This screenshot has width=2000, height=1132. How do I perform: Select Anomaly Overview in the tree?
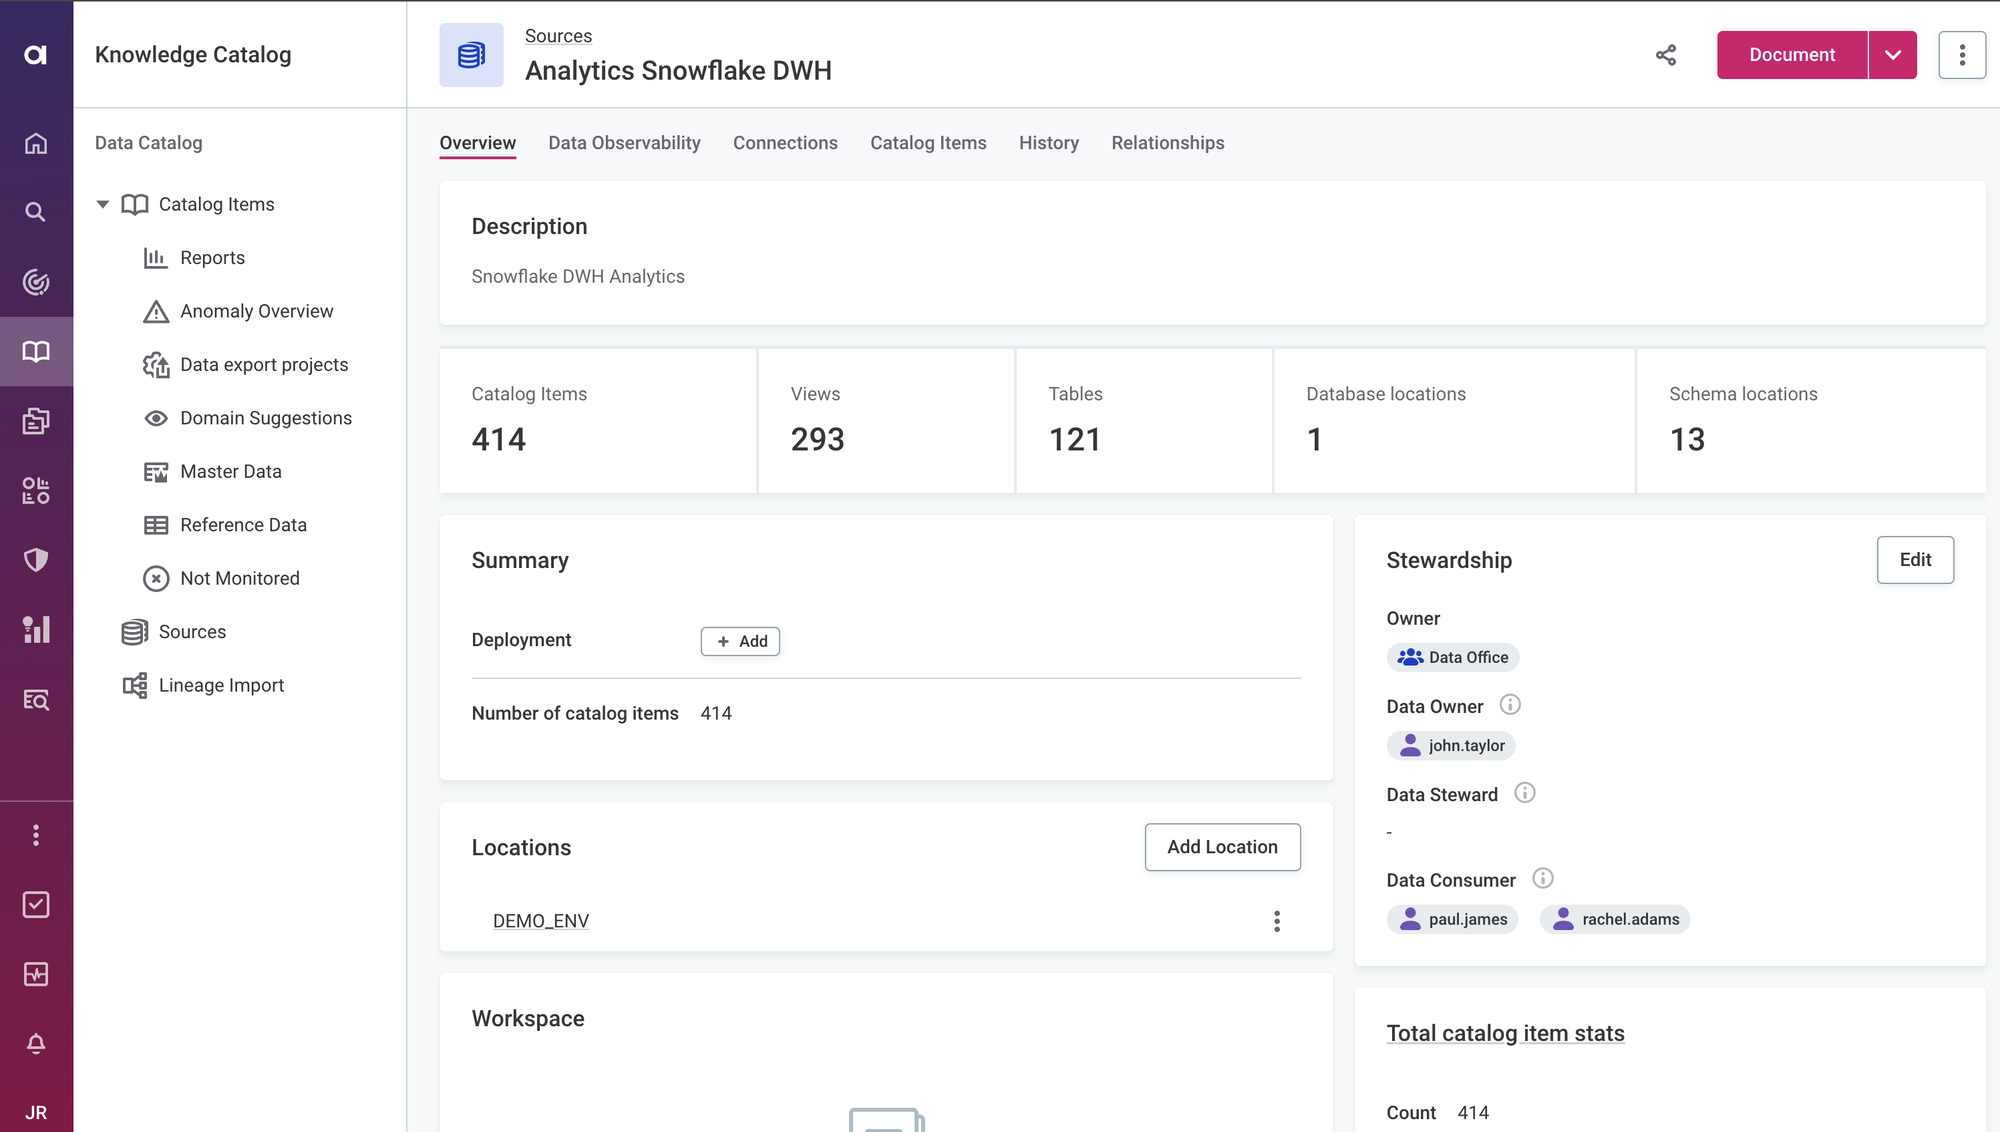[256, 311]
